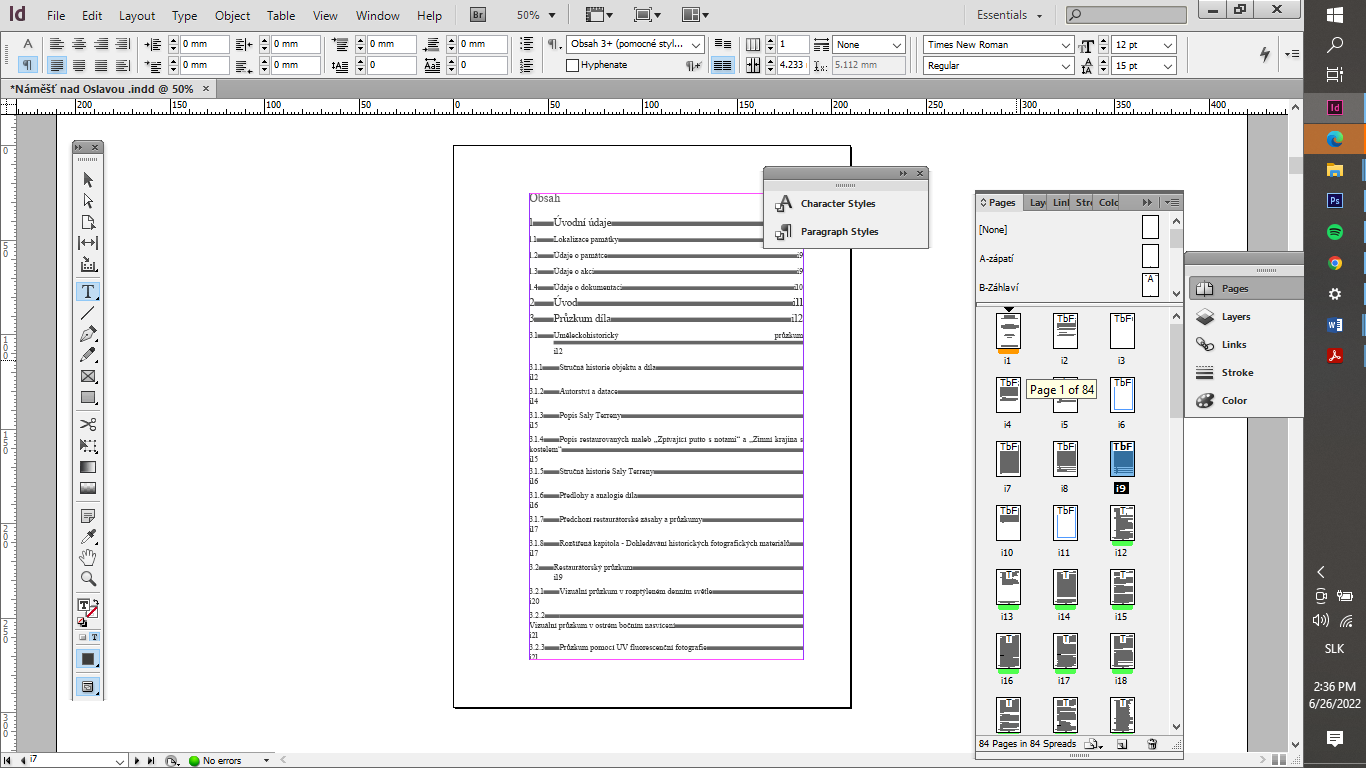1366x768 pixels.
Task: Enable the Hyphenate checkbox
Action: (571, 65)
